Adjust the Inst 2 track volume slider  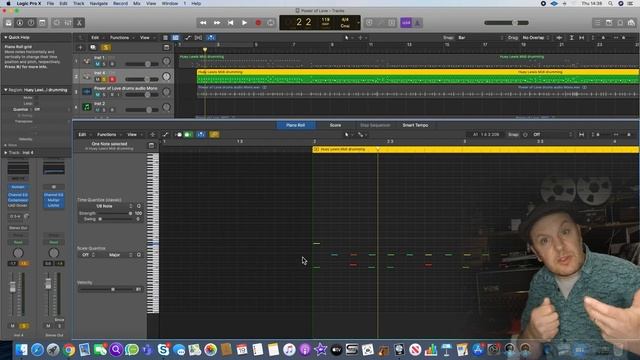coord(142,110)
